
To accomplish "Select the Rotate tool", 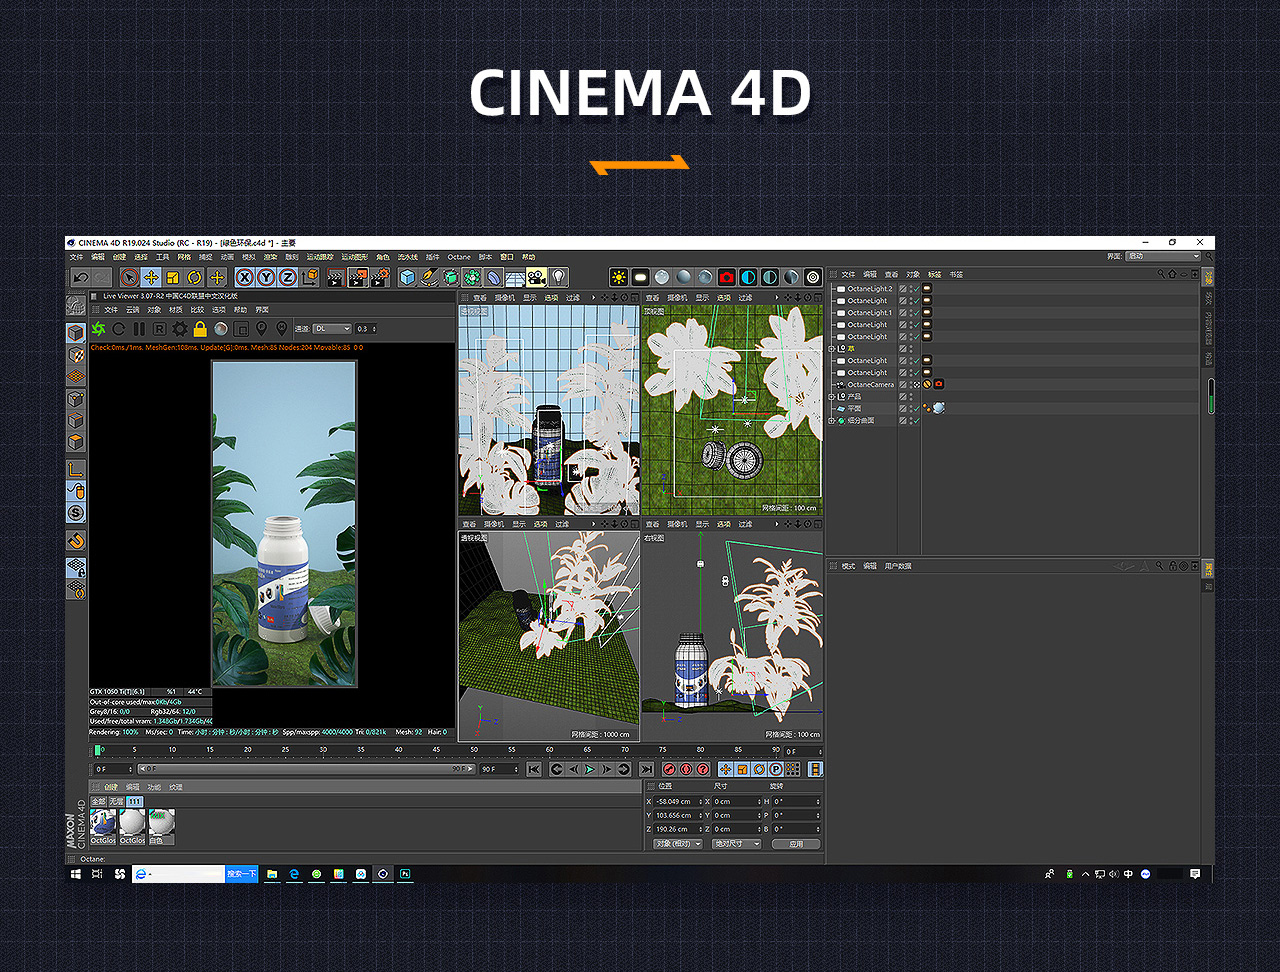I will point(195,278).
